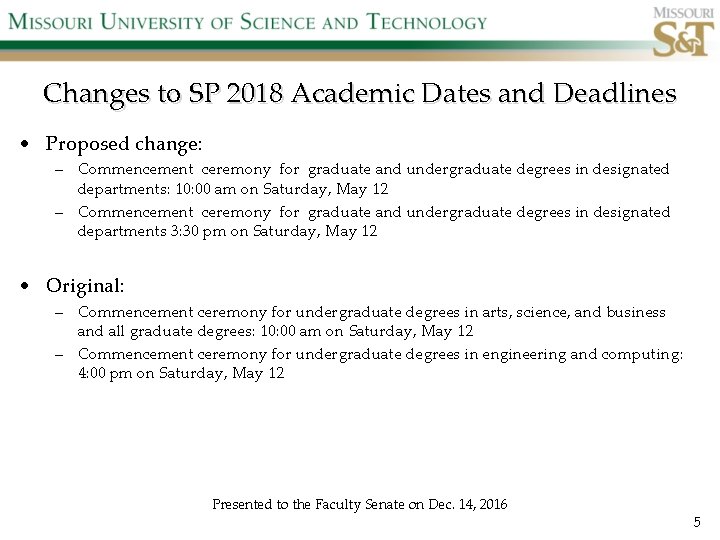Click the proposed 10:00 am commencement line
This screenshot has width=720, height=540.
[x=373, y=170]
